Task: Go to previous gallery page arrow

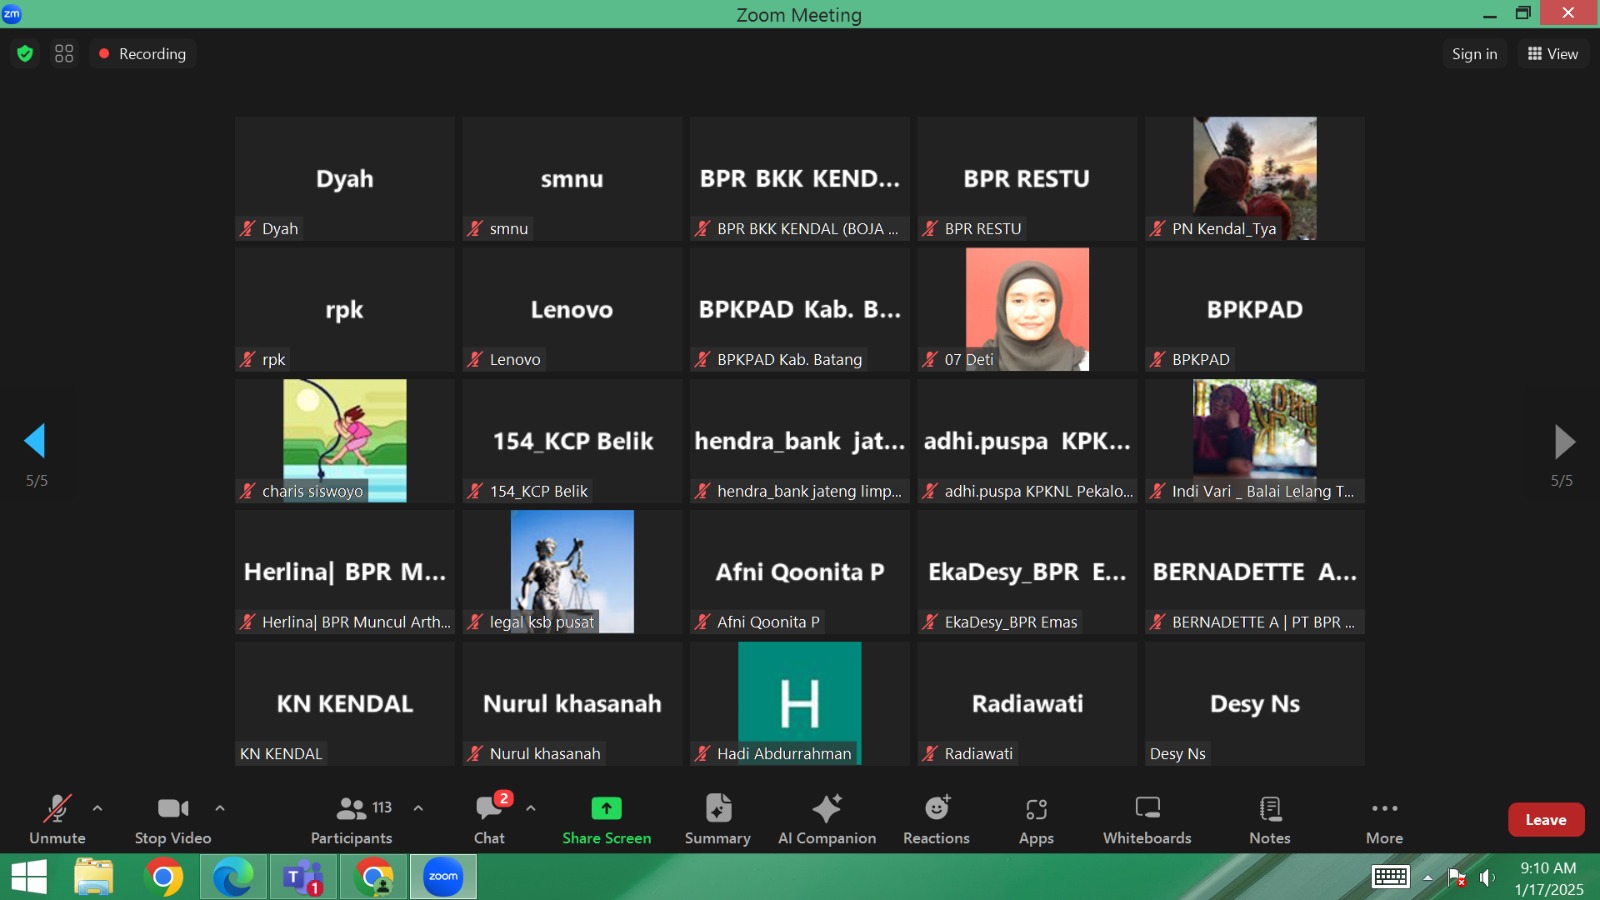Action: point(36,441)
